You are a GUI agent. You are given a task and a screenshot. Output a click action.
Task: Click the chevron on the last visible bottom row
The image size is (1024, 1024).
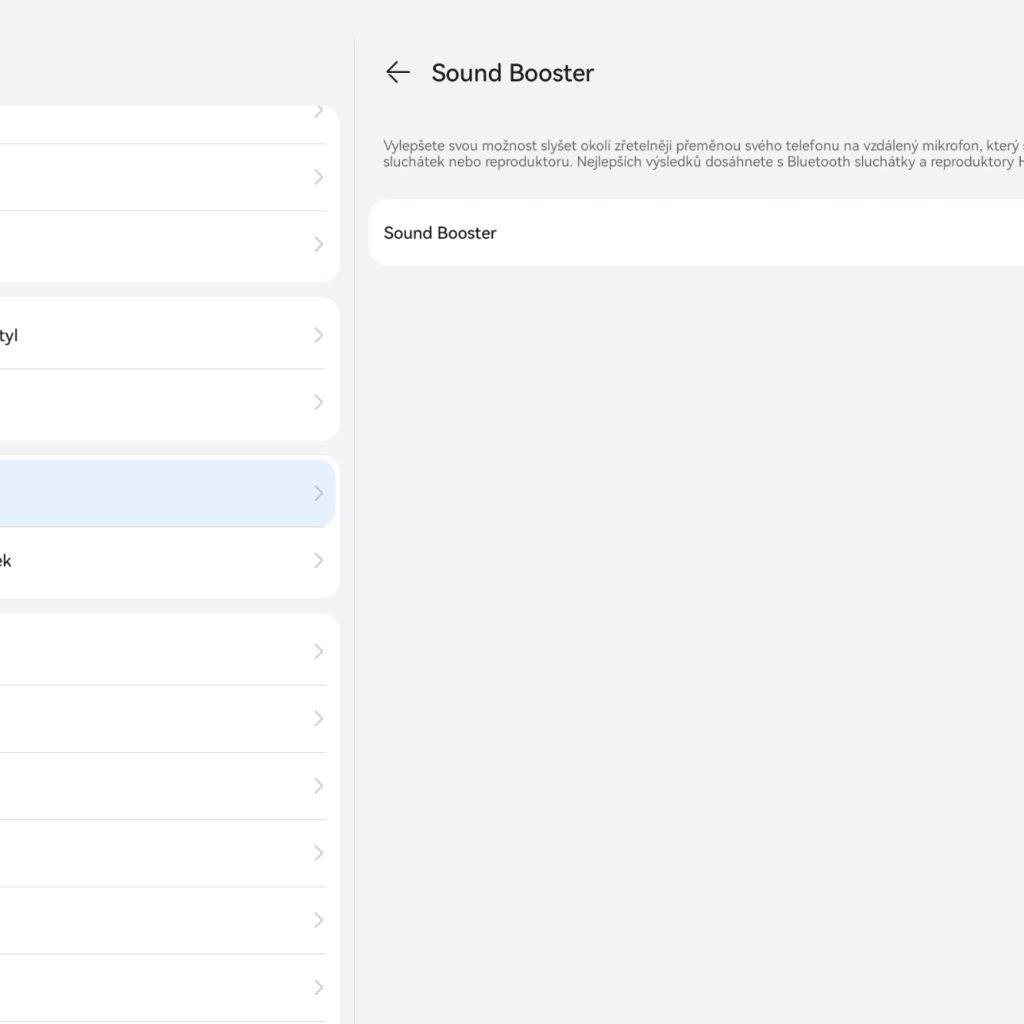(x=319, y=987)
